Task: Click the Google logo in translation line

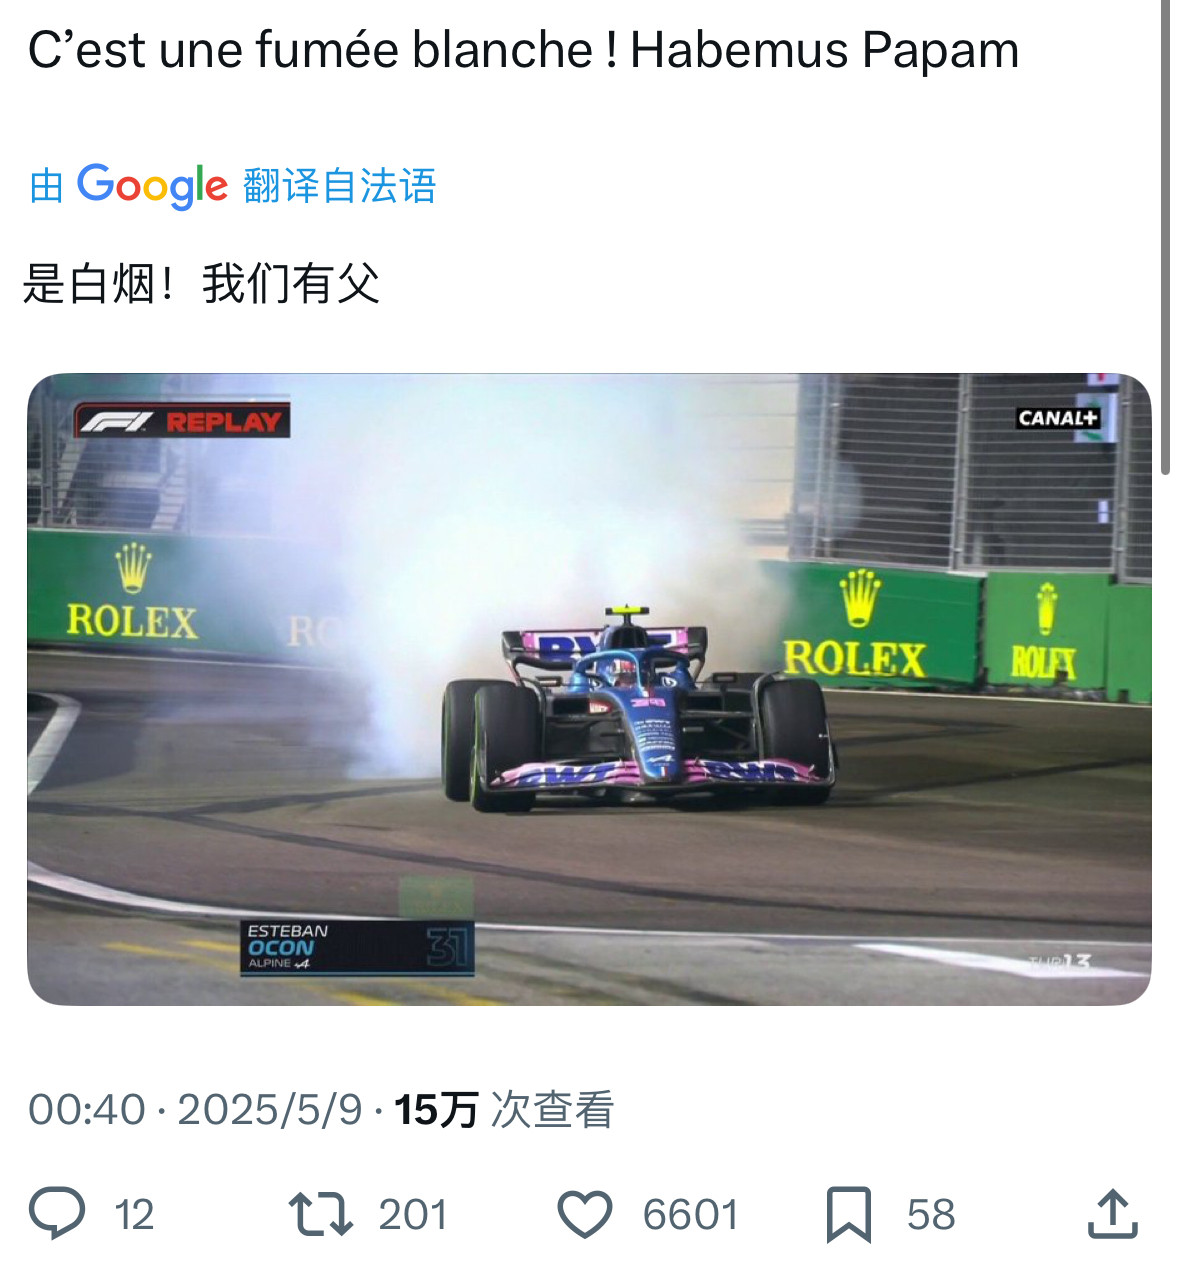Action: pos(152,186)
